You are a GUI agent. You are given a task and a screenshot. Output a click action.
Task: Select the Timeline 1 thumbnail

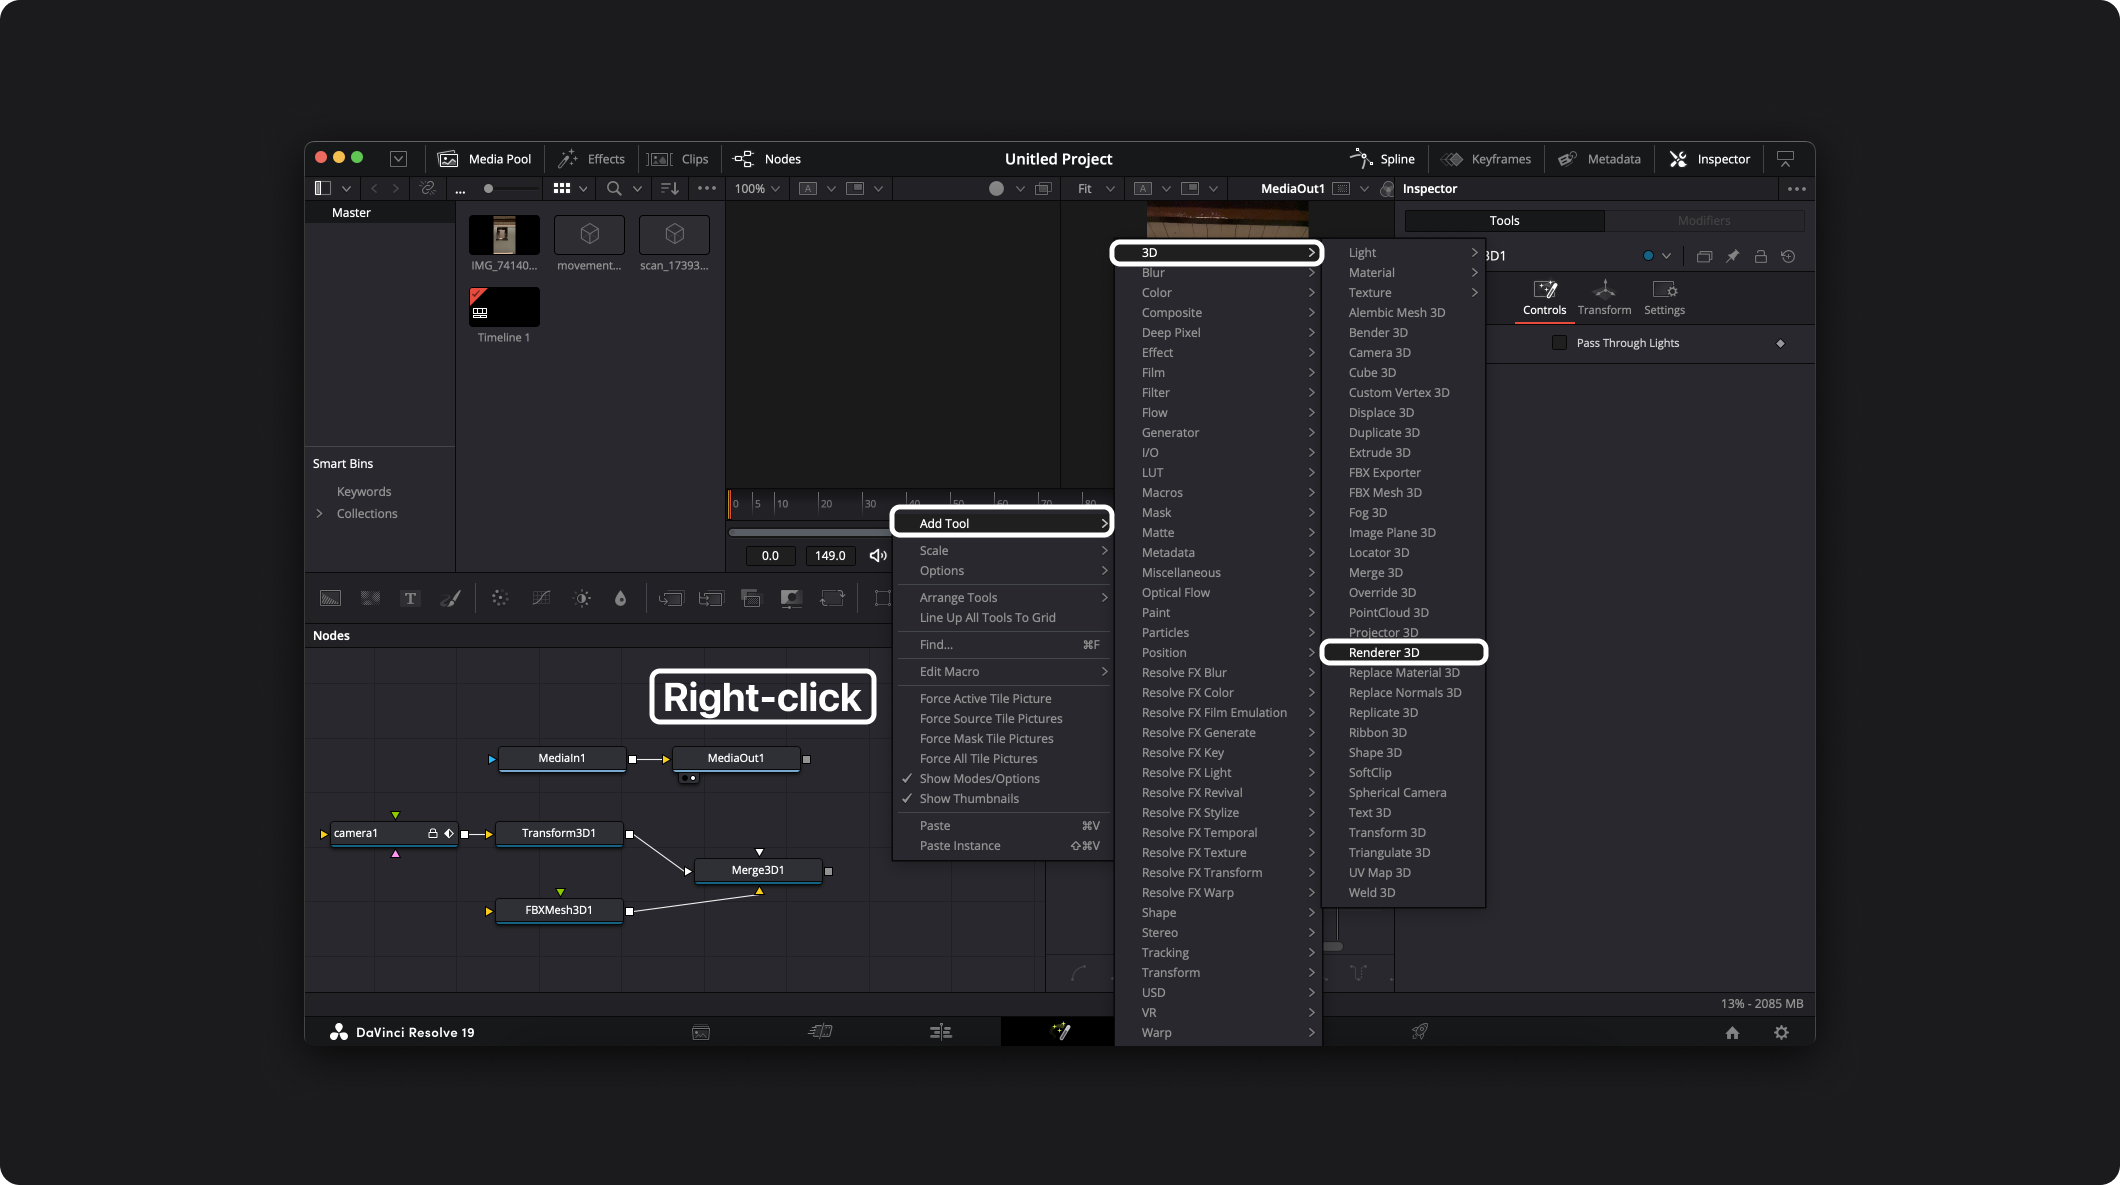pos(504,307)
